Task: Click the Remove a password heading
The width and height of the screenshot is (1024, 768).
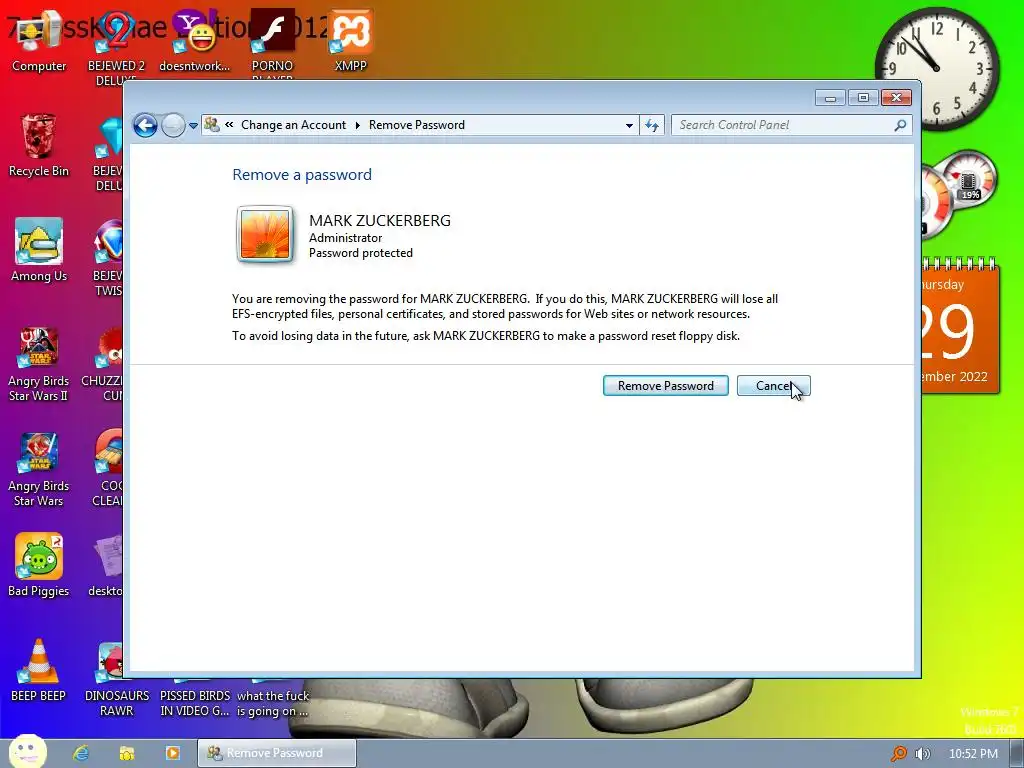Action: coord(302,174)
